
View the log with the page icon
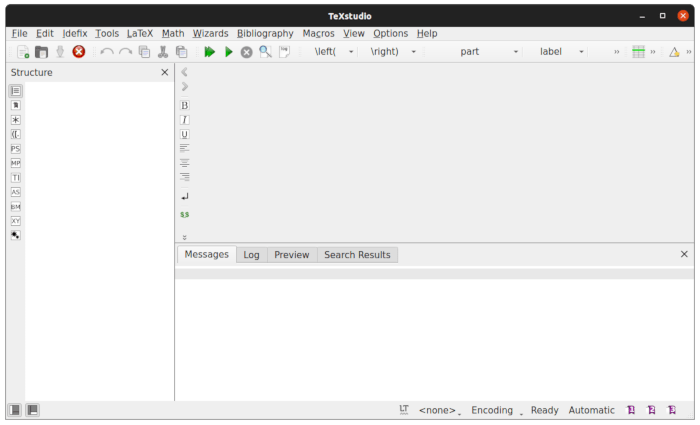[x=284, y=52]
